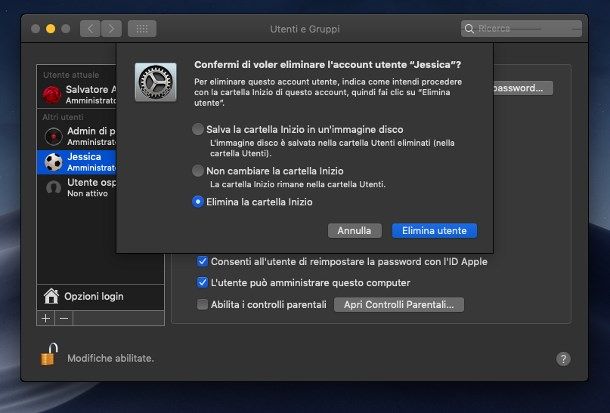610x413 pixels.
Task: Select Salva la cartella Inizio in un'immagine disco
Action: click(198, 129)
